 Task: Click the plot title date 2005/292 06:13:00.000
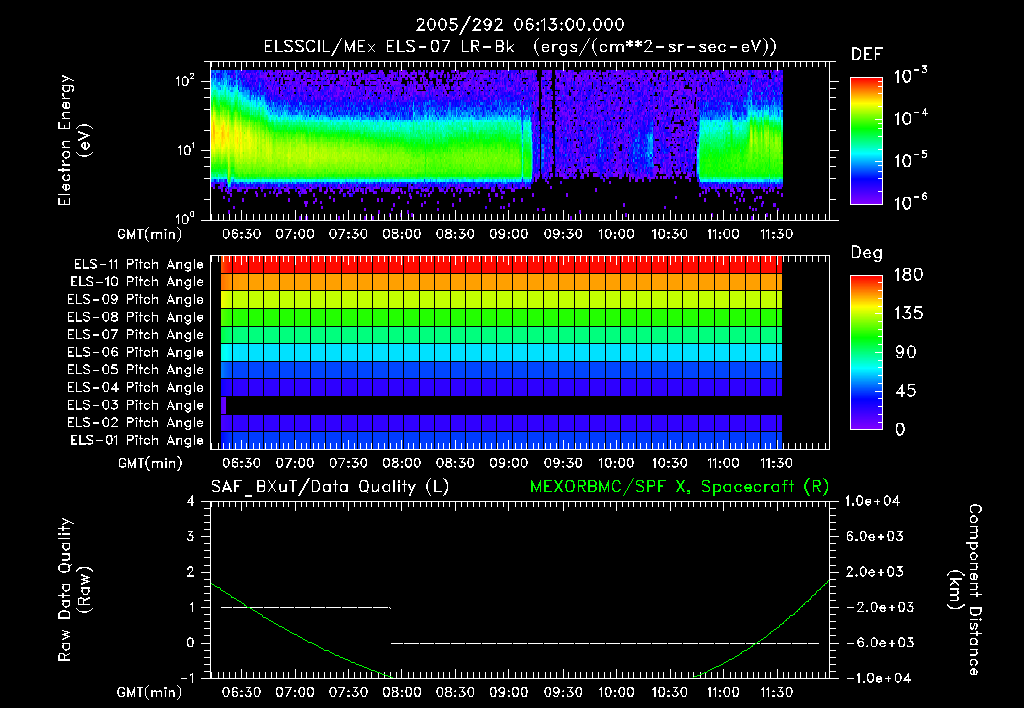point(520,25)
